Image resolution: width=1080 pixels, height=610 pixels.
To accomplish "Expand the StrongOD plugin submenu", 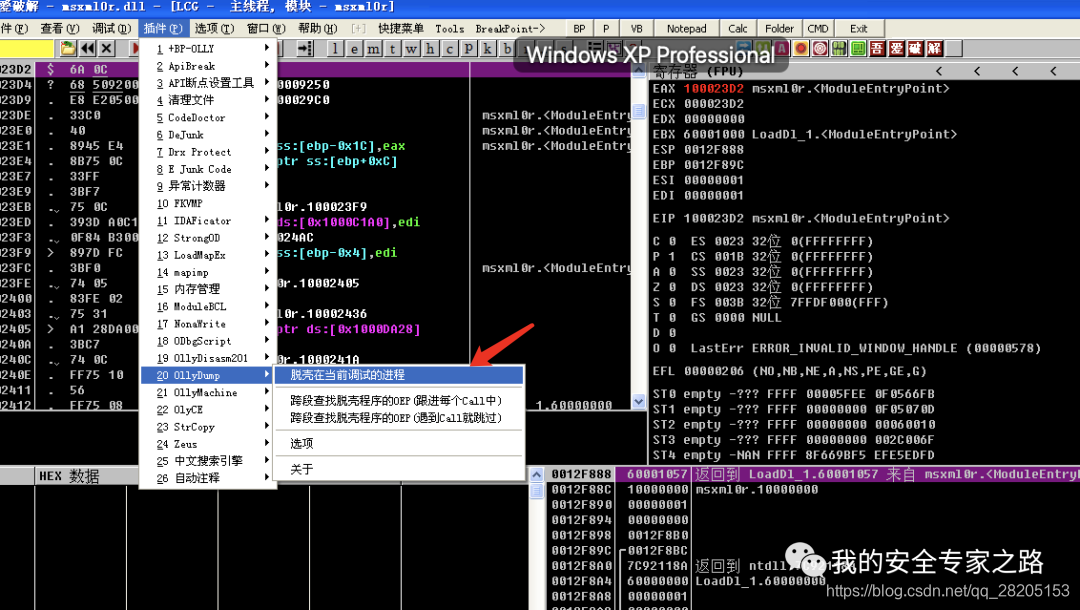I will click(x=208, y=238).
